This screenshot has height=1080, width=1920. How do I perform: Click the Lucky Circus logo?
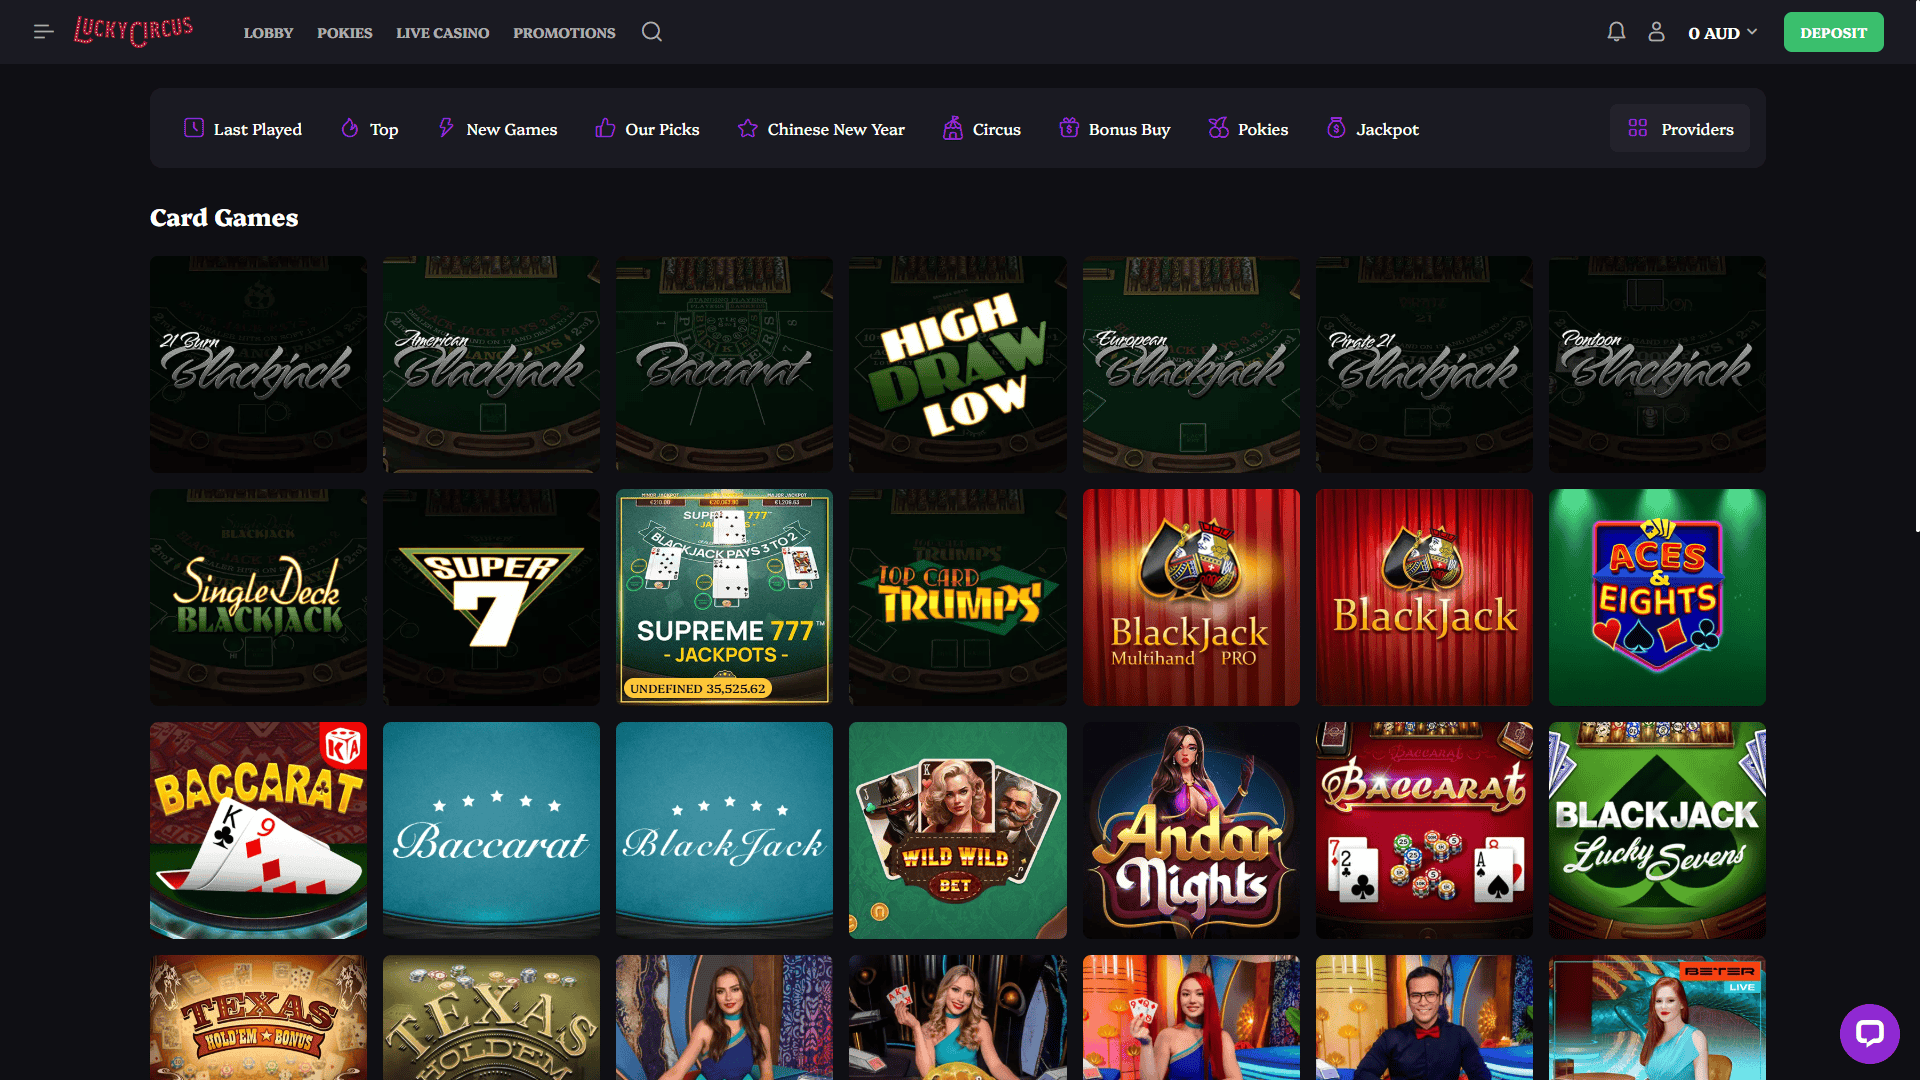(133, 31)
